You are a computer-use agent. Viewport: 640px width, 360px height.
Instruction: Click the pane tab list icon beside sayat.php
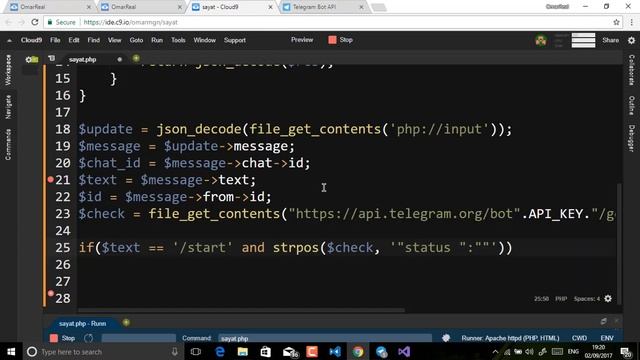click(x=51, y=59)
